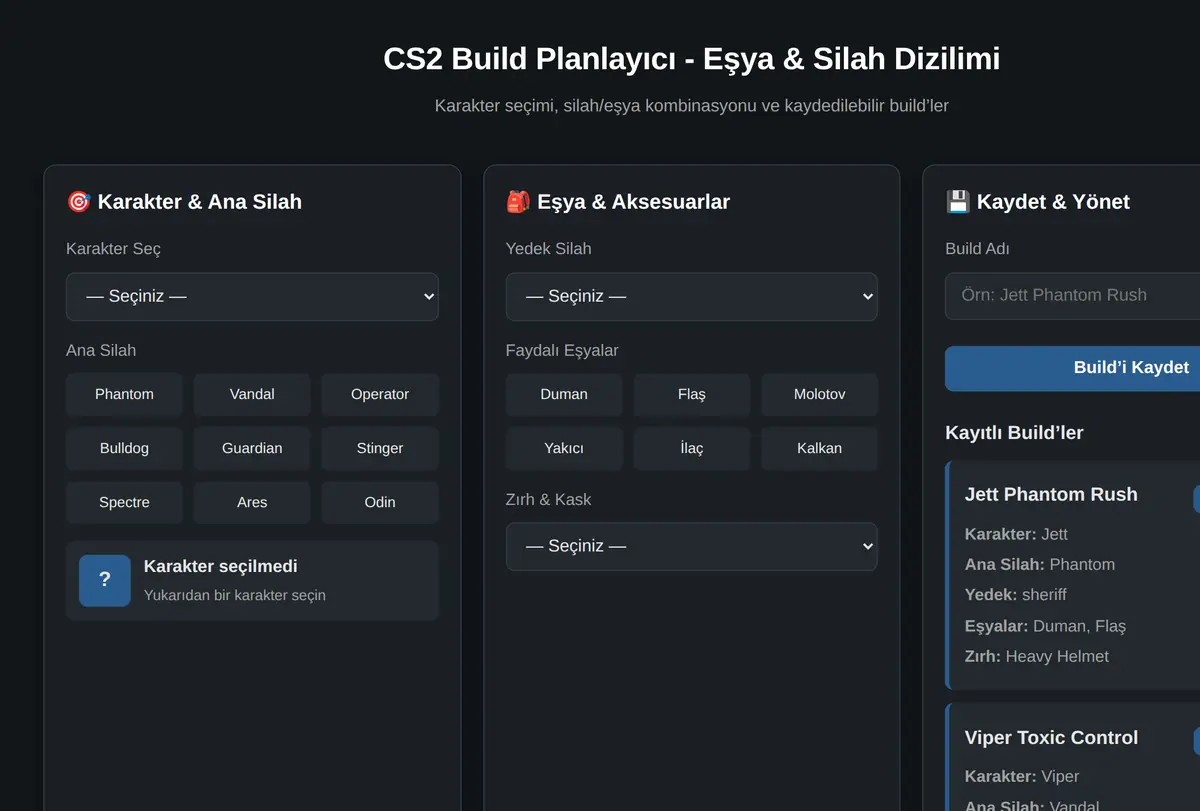Toggle the Flaş item
This screenshot has height=811, width=1200.
point(692,394)
